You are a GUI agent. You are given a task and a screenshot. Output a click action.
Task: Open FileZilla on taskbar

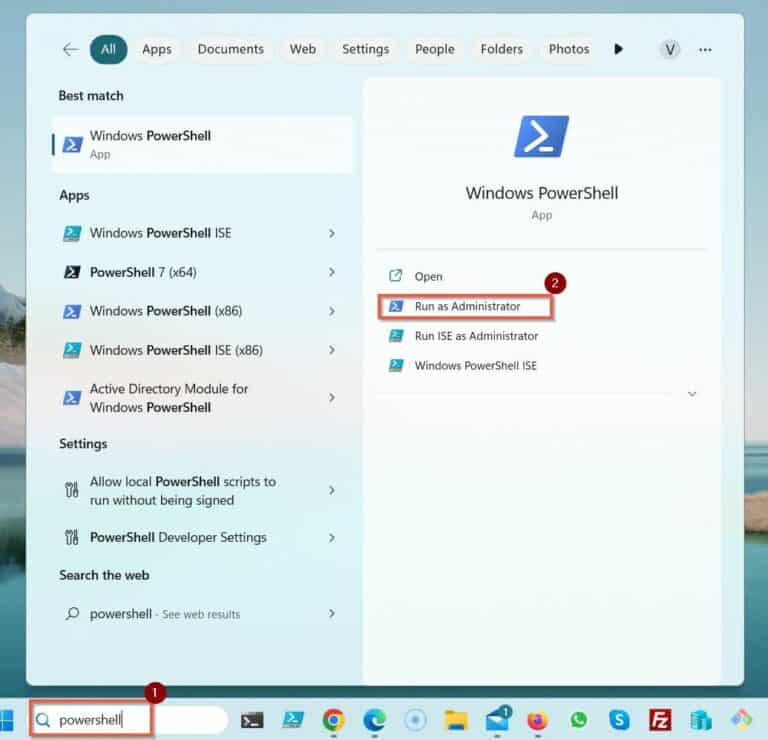660,720
